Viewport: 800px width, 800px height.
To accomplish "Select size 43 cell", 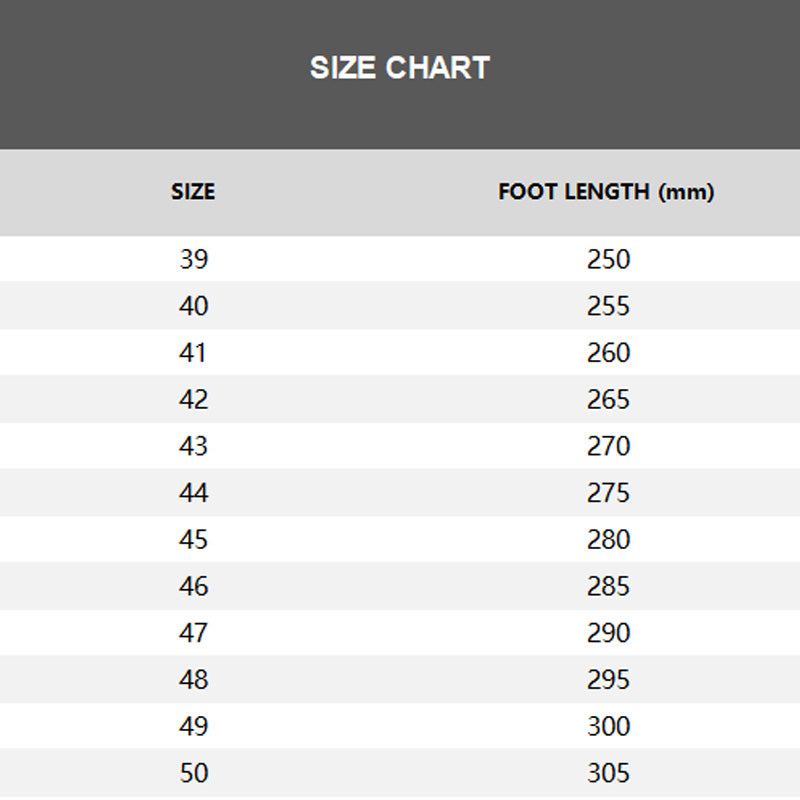I will pyautogui.click(x=193, y=446).
